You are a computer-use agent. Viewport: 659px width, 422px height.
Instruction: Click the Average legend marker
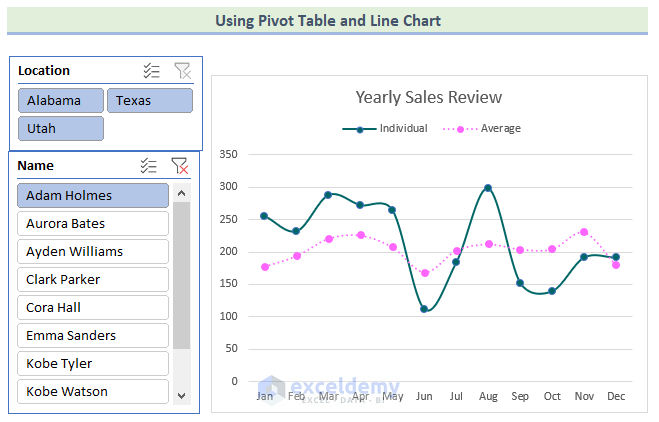[460, 129]
